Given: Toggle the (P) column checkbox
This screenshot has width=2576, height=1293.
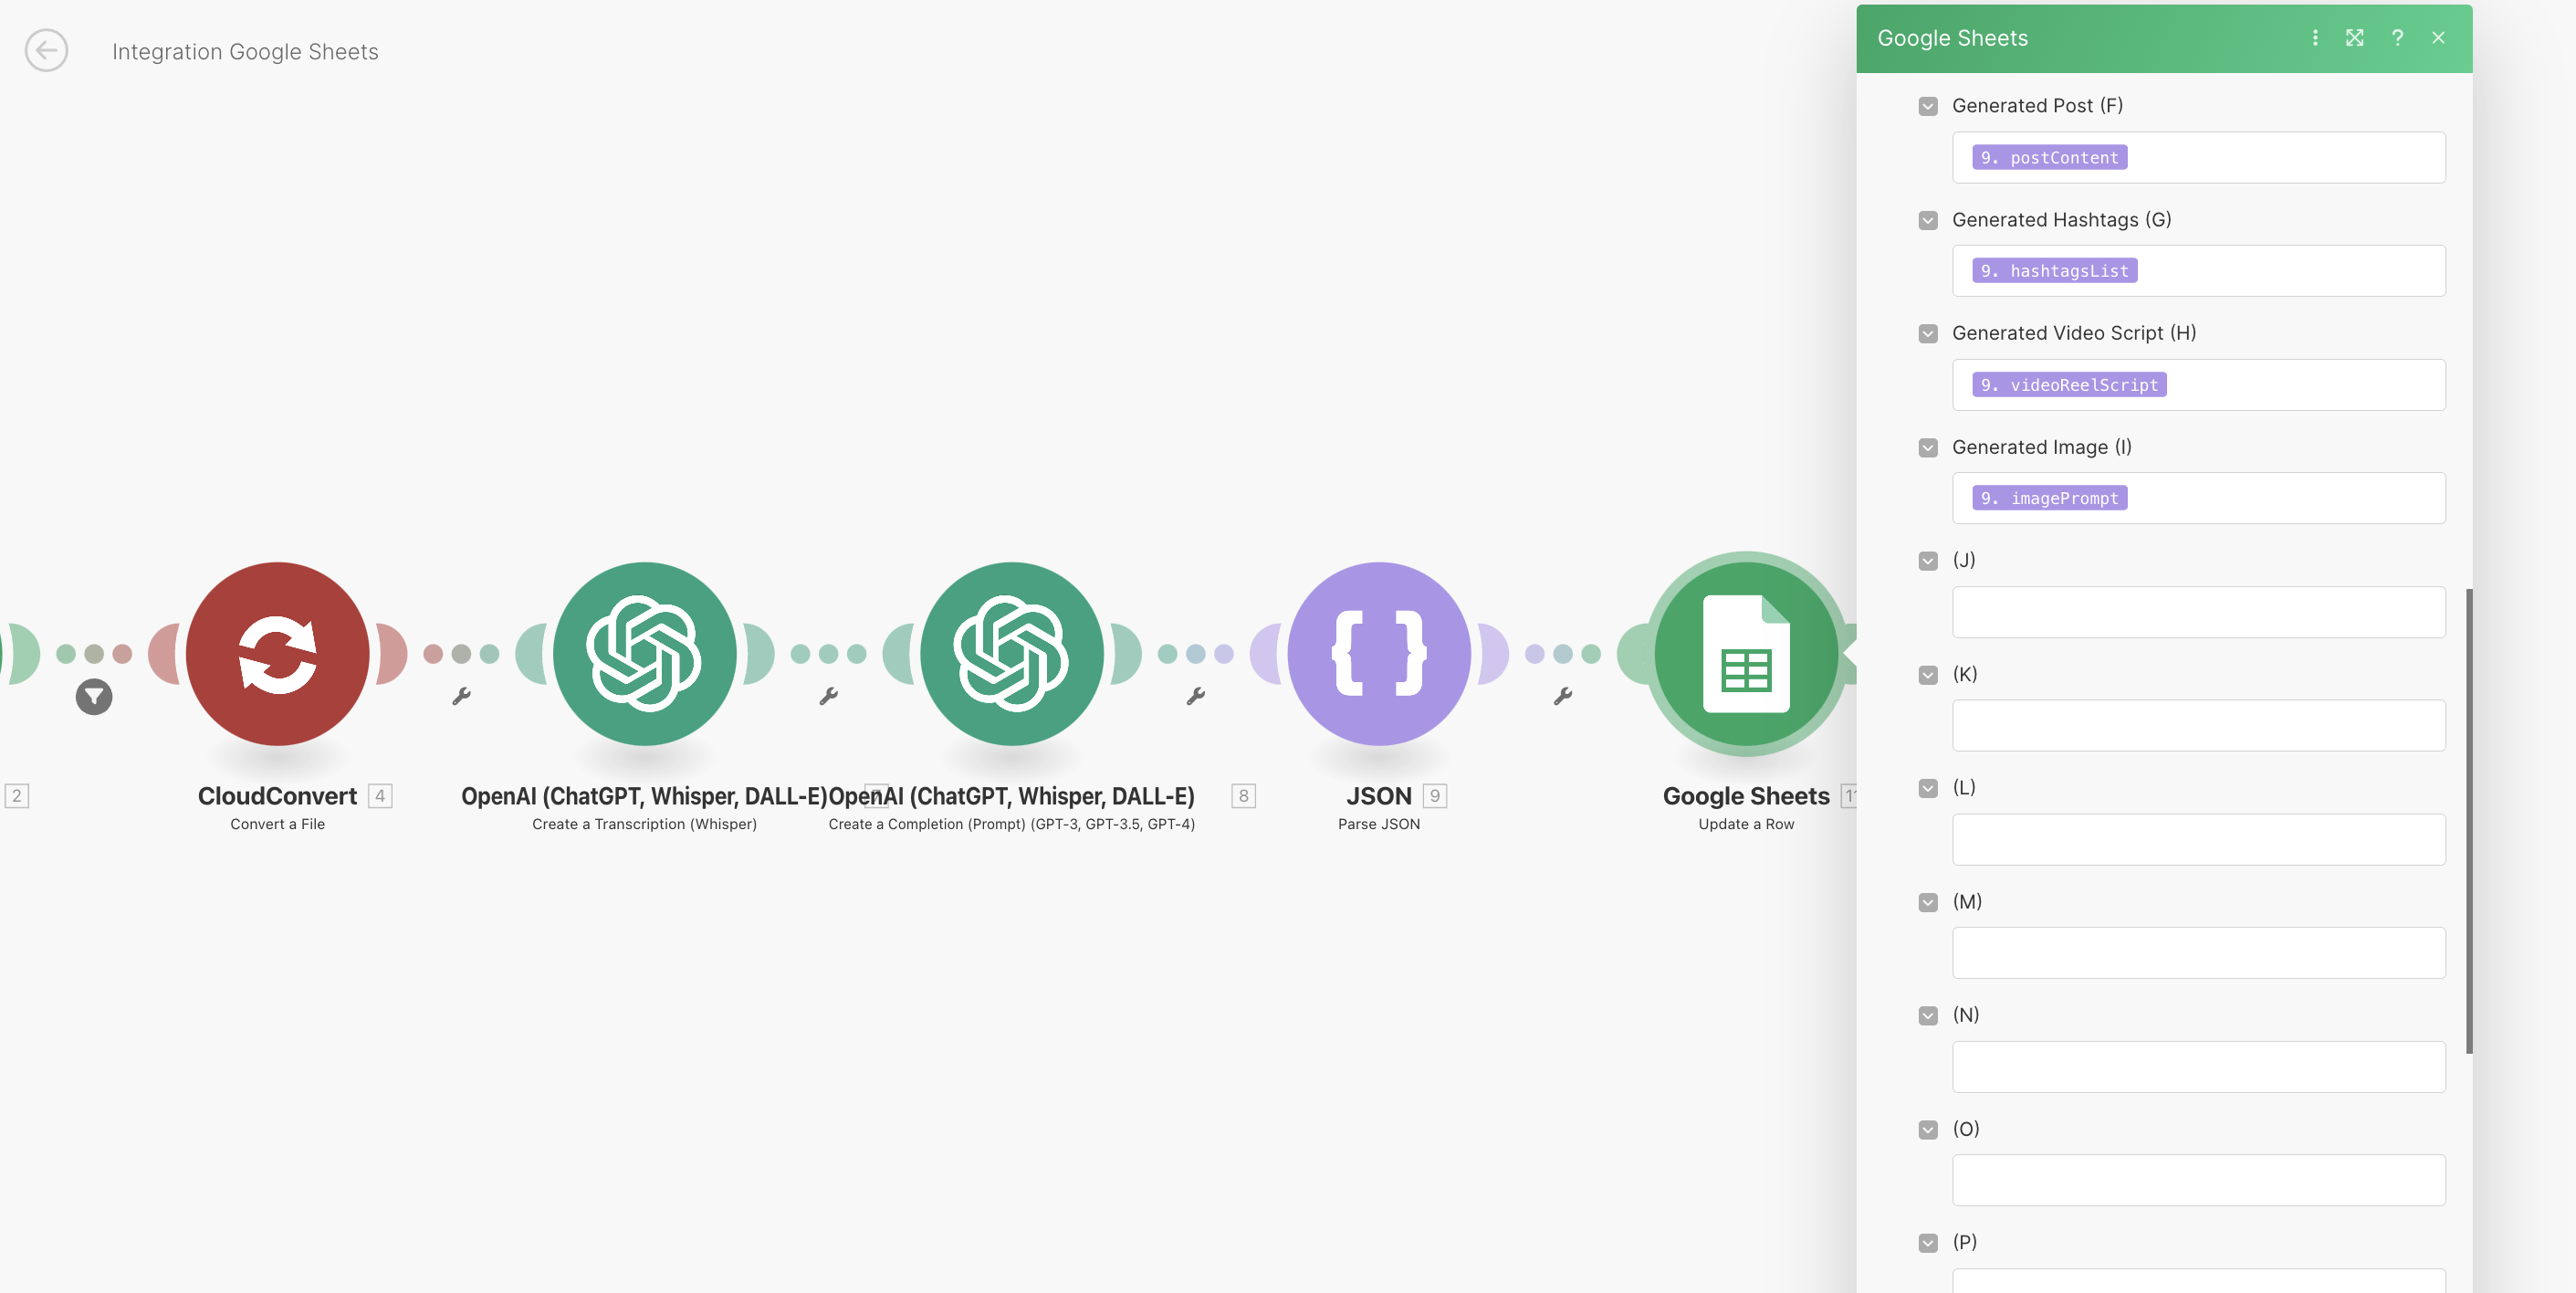Looking at the screenshot, I should tap(1928, 1243).
